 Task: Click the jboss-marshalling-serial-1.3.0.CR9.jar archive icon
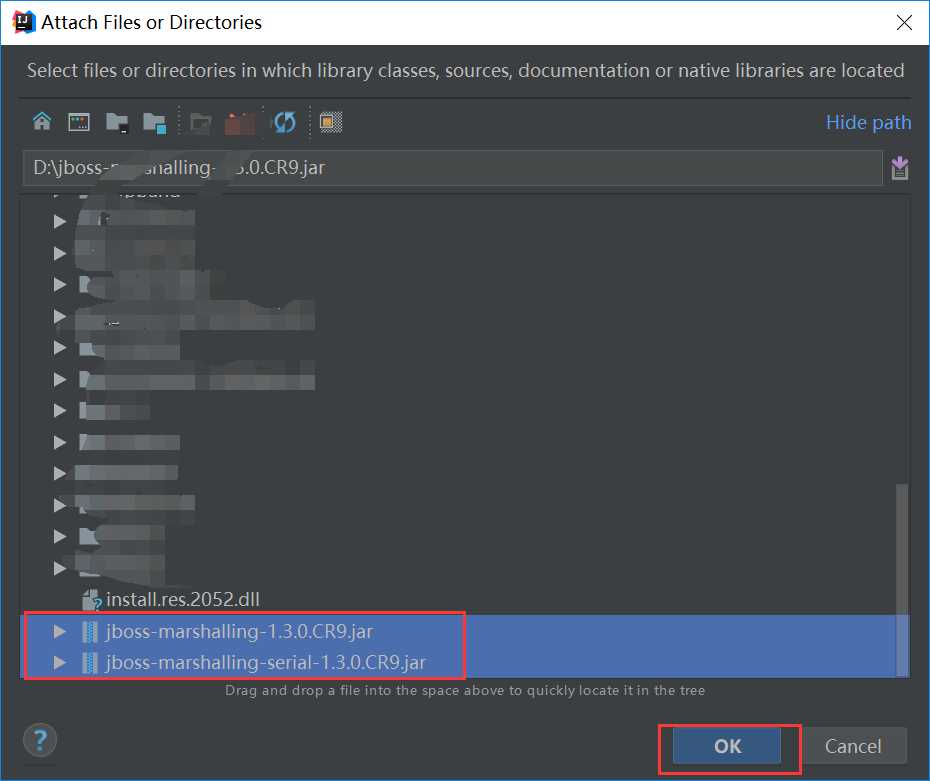(x=90, y=662)
